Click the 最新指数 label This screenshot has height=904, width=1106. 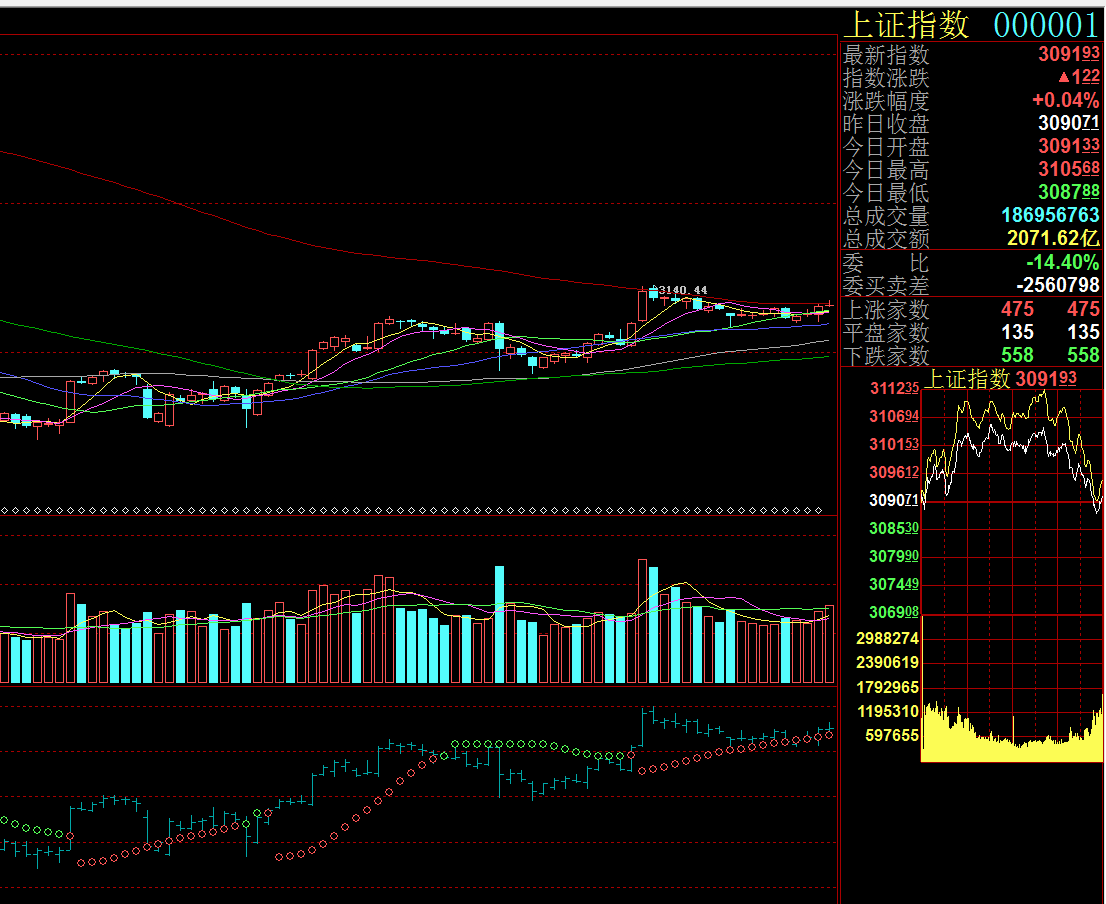(886, 54)
